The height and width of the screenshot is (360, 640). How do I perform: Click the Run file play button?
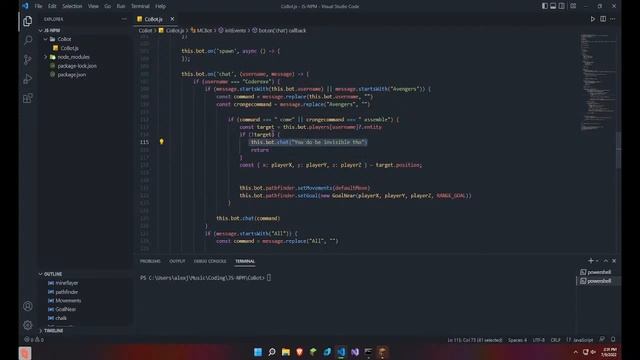coord(593,19)
